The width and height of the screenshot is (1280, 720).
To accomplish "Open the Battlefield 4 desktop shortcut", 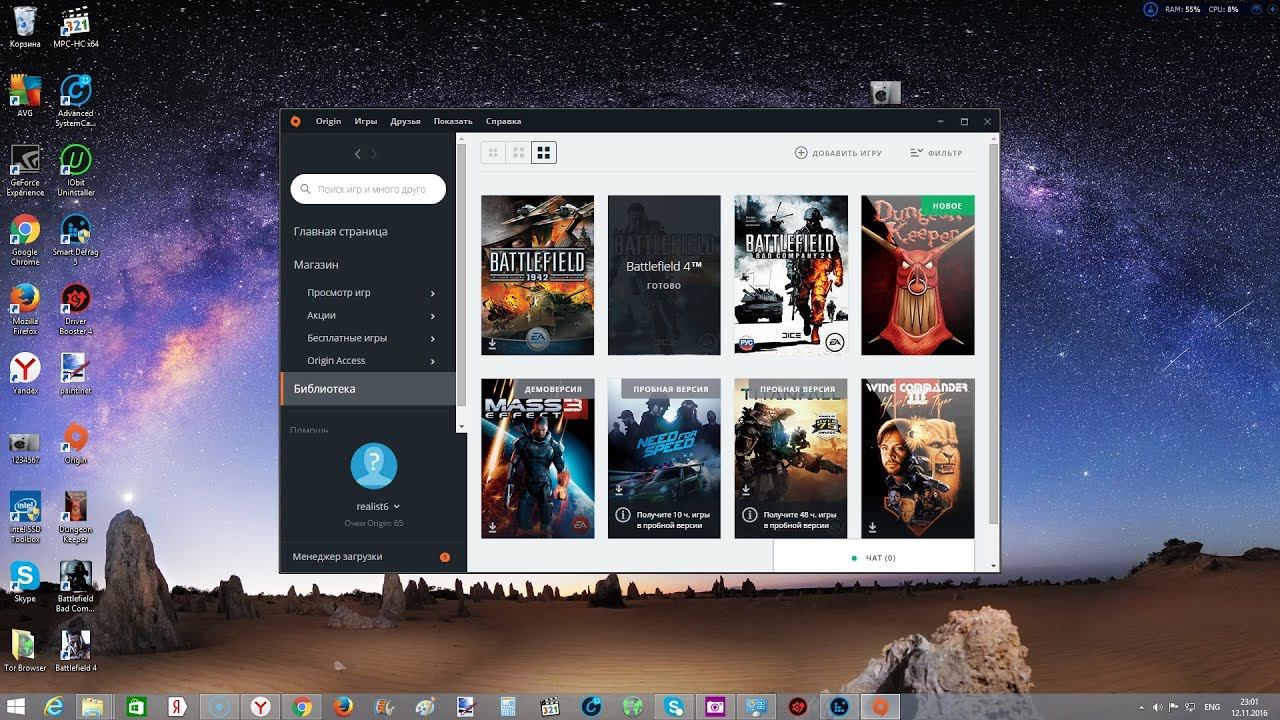I will pos(75,650).
